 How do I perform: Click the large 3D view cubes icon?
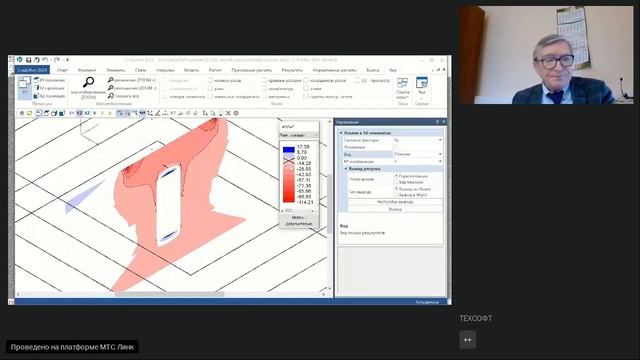coord(24,87)
